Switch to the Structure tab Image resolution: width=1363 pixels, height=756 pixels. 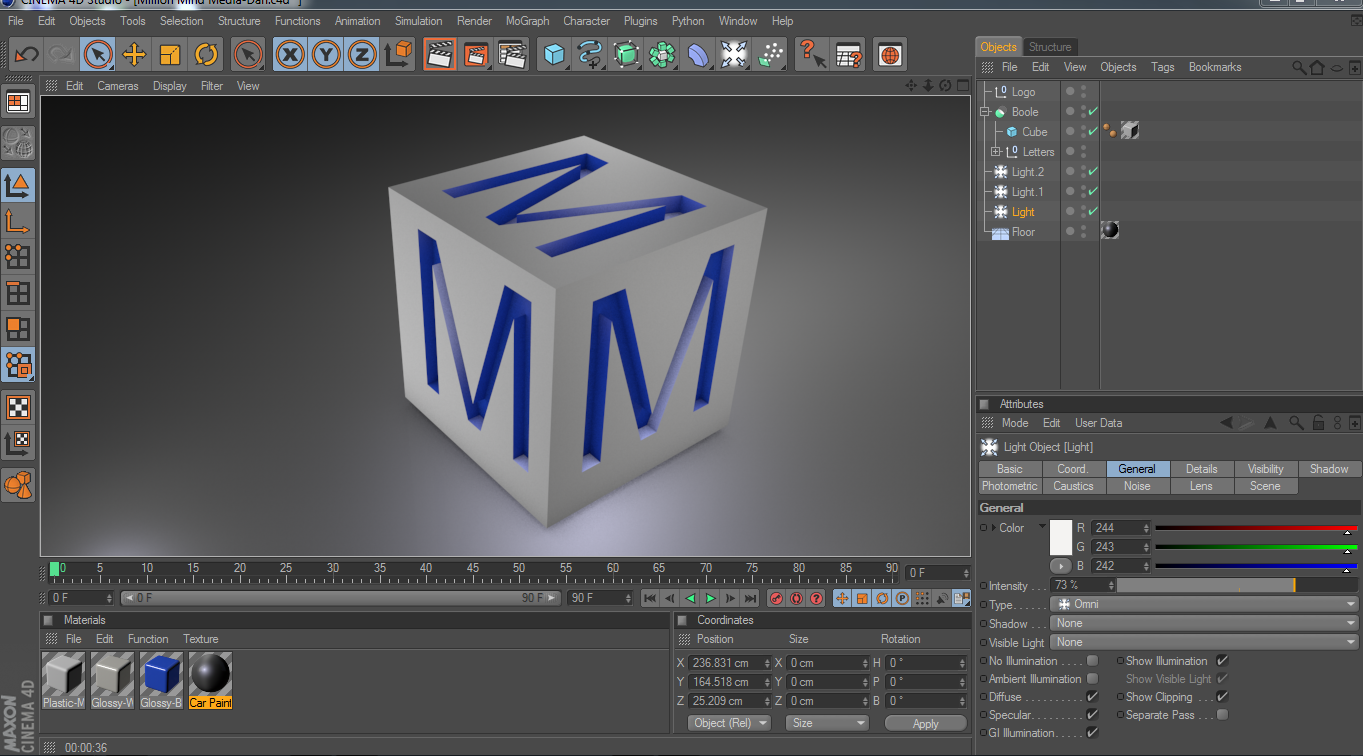pos(1050,47)
